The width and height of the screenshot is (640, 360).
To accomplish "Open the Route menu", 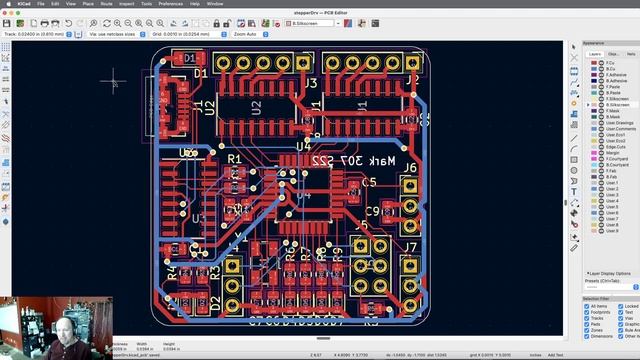I will pyautogui.click(x=106, y=4).
